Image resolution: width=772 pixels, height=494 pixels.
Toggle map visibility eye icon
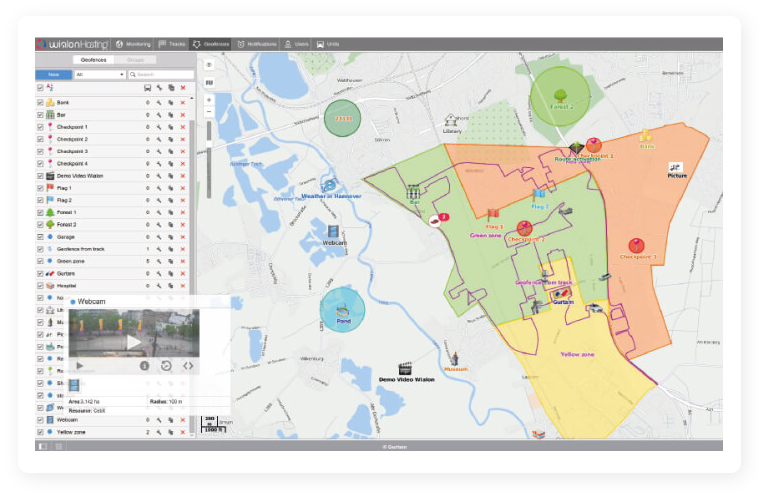(209, 65)
